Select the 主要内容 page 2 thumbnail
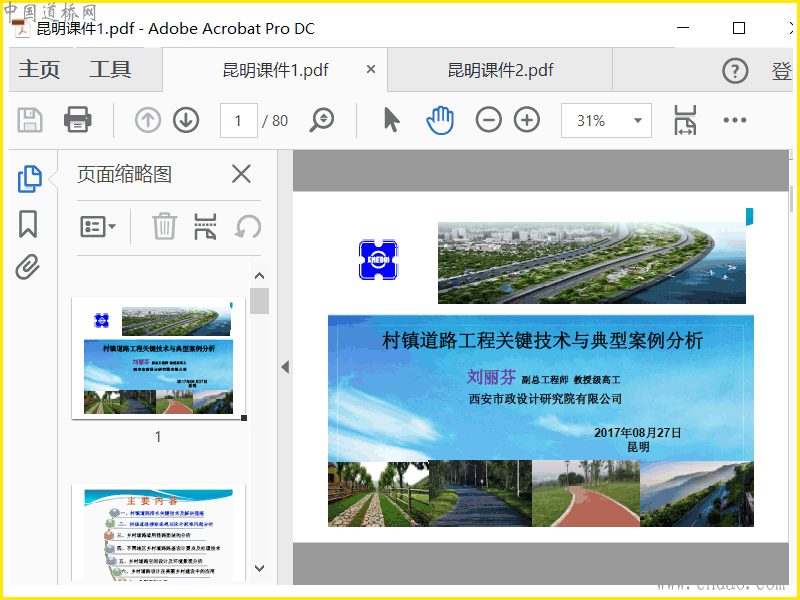 [x=159, y=533]
